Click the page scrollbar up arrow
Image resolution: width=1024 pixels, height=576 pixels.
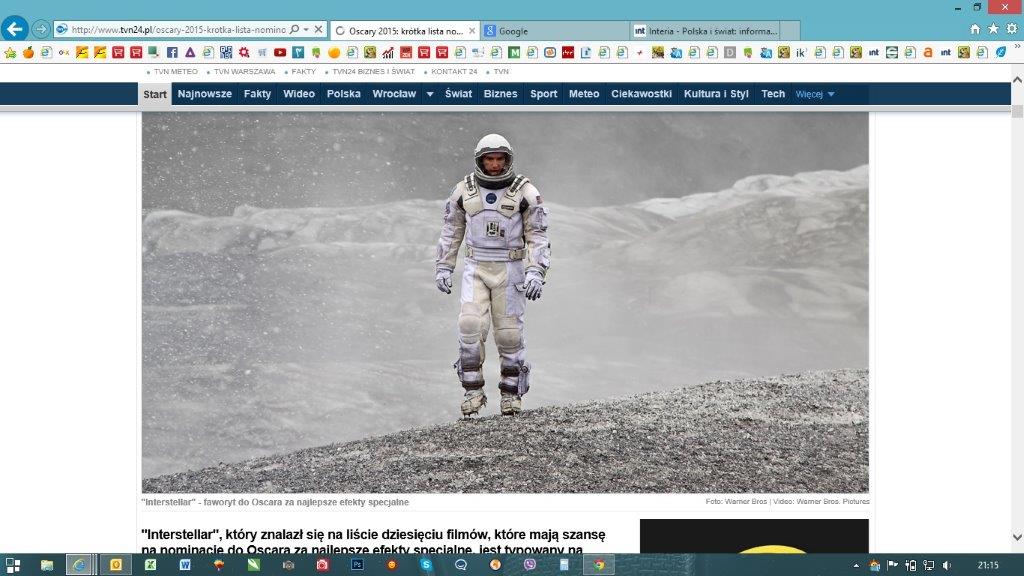[1017, 80]
